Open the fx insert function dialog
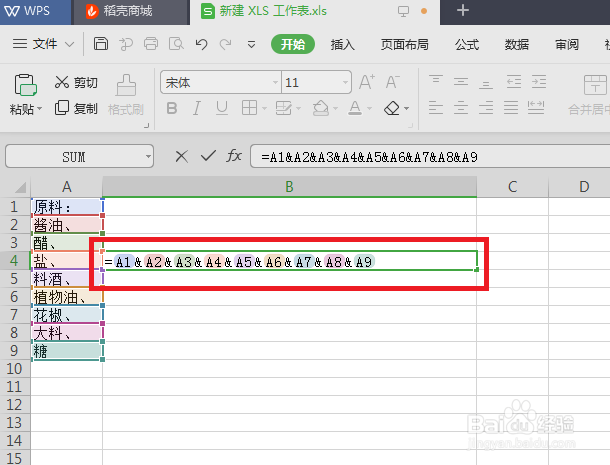Image resolution: width=610 pixels, height=465 pixels. pos(234,156)
